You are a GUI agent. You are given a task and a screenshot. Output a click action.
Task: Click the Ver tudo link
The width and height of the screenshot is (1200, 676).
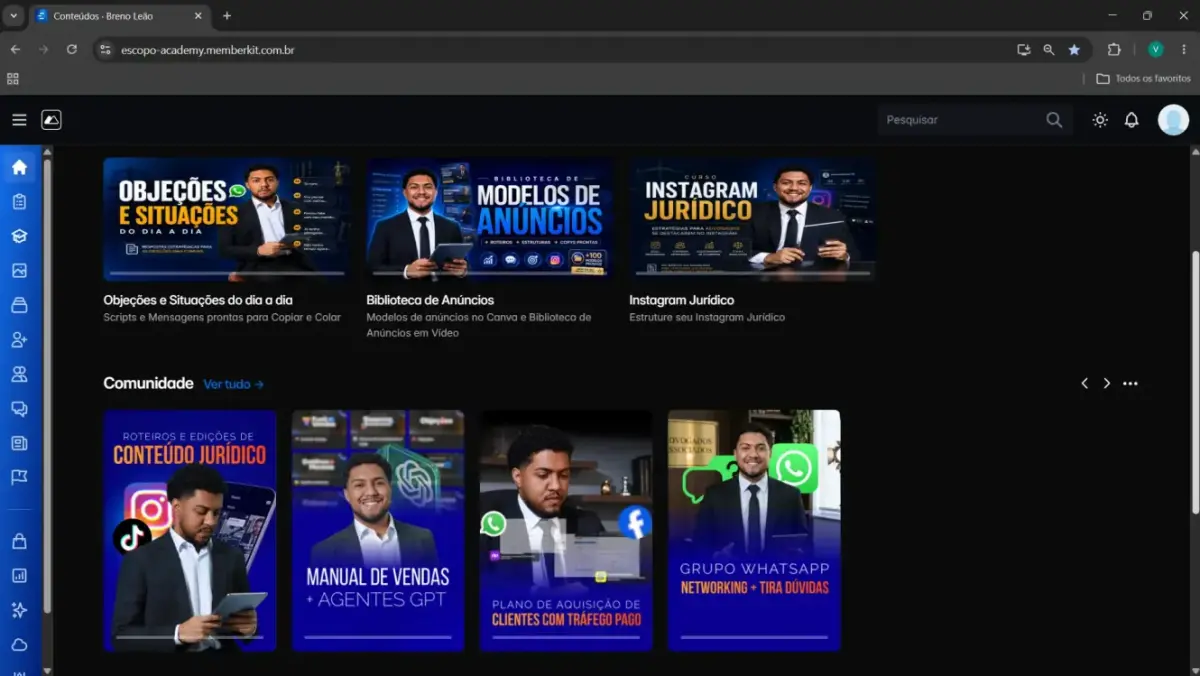tap(234, 384)
